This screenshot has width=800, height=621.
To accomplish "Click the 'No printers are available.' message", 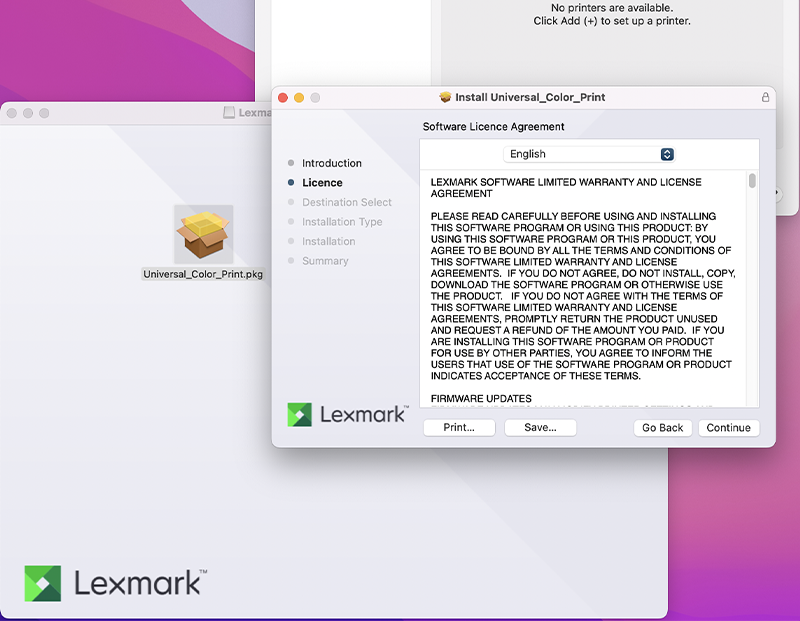I will point(612,8).
